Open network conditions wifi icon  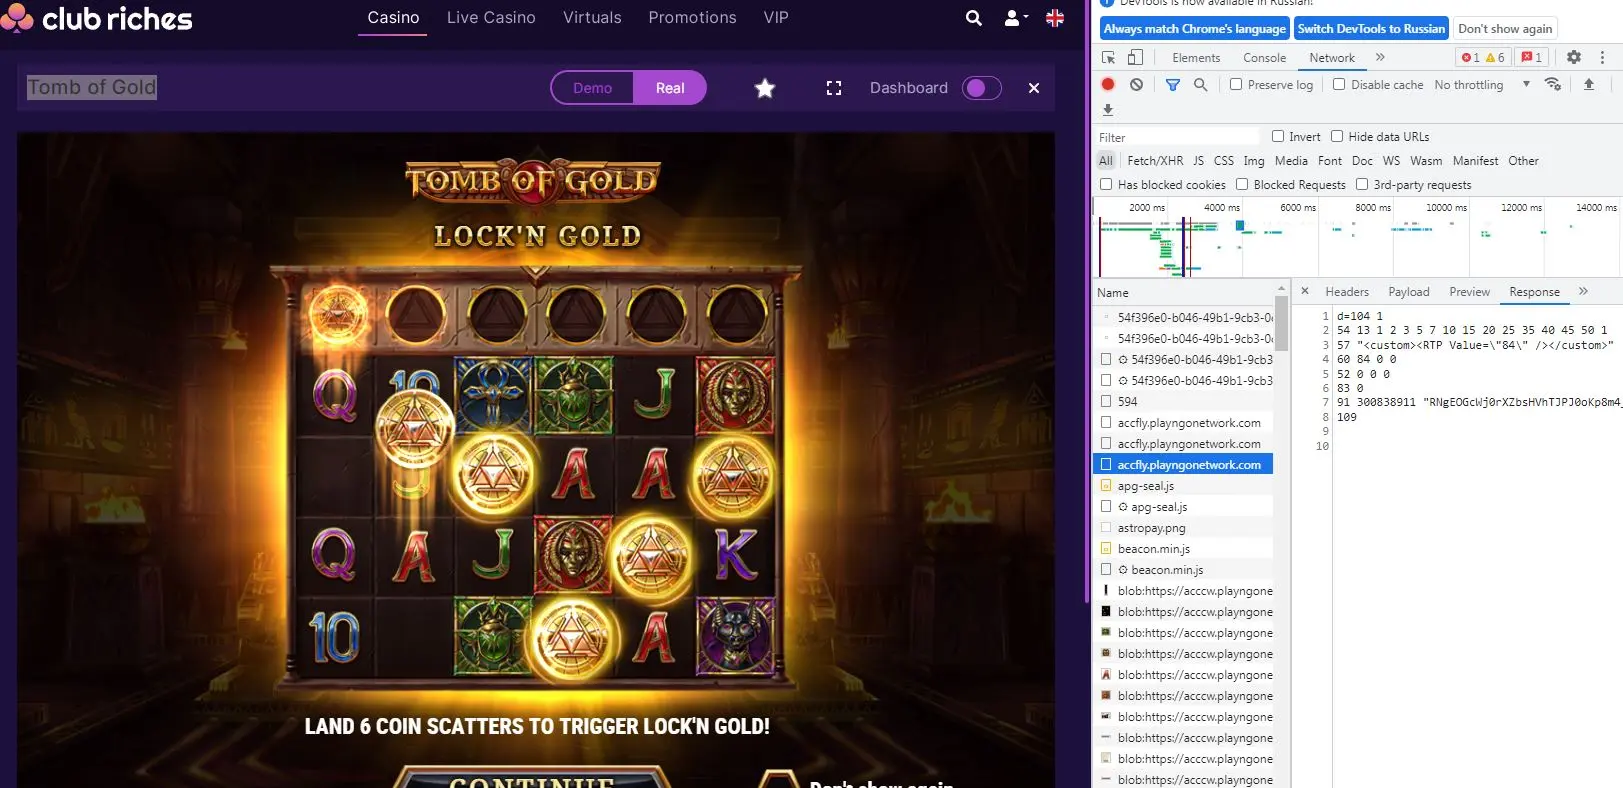pos(1553,84)
